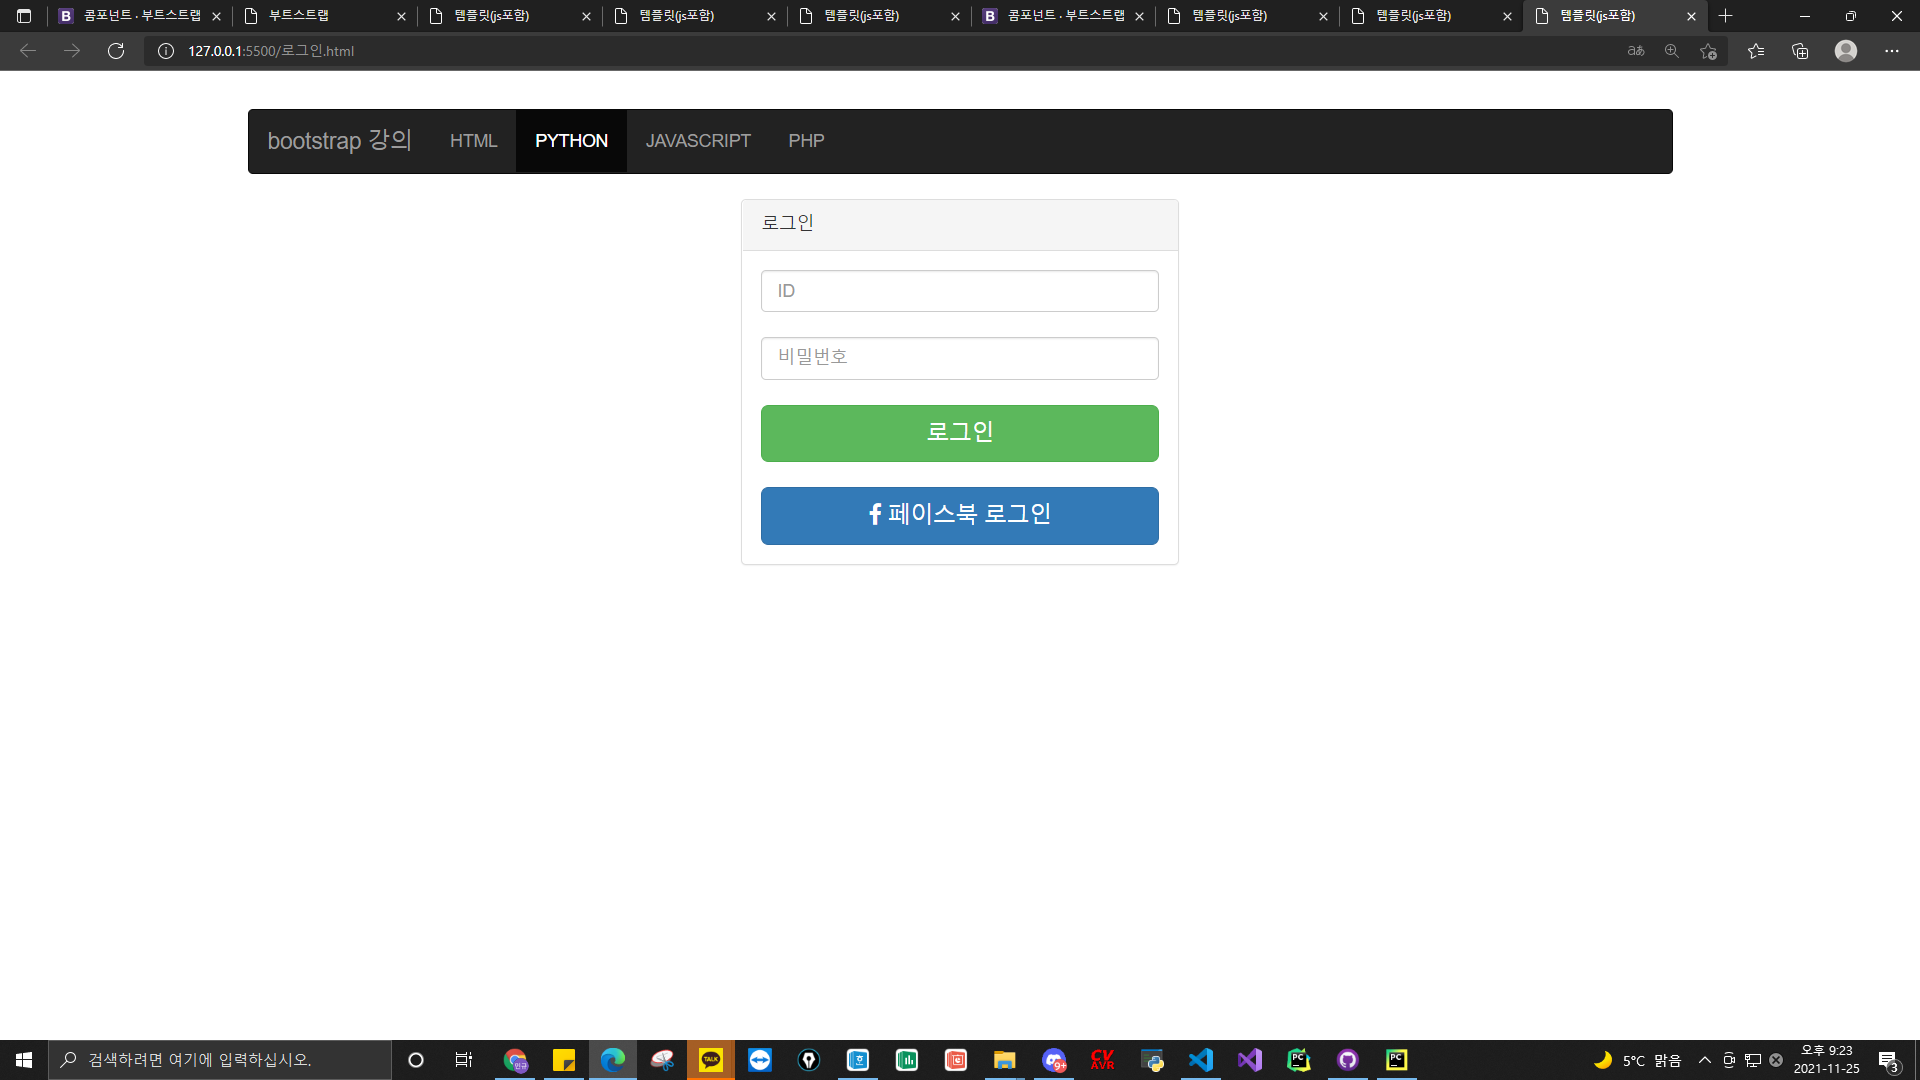1920x1080 pixels.
Task: Open the browser settings ellipsis menu
Action: coord(1892,51)
